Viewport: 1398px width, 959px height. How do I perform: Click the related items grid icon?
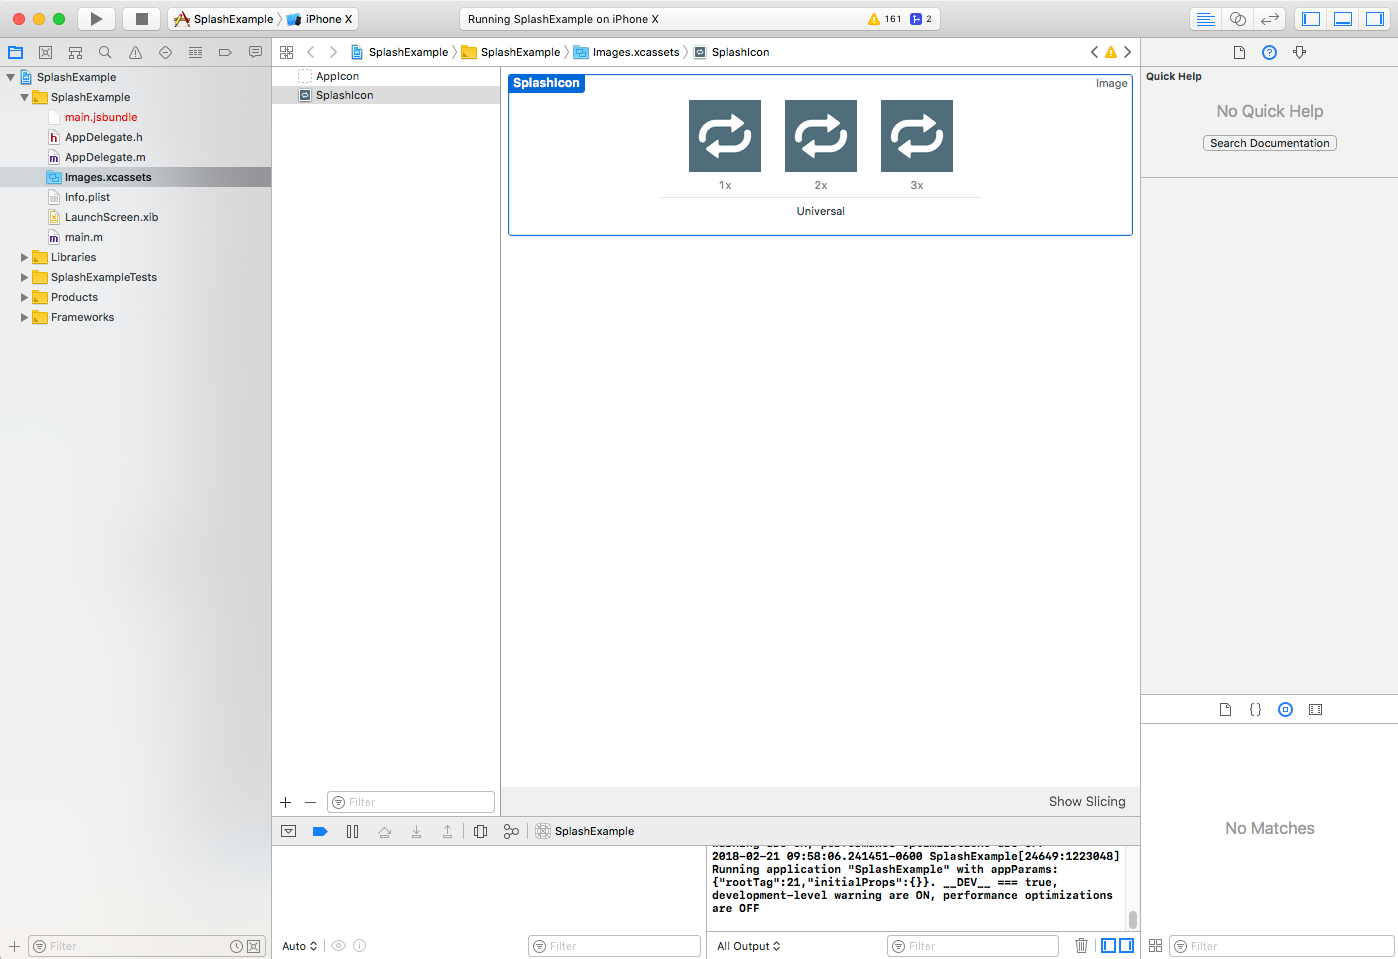point(287,52)
